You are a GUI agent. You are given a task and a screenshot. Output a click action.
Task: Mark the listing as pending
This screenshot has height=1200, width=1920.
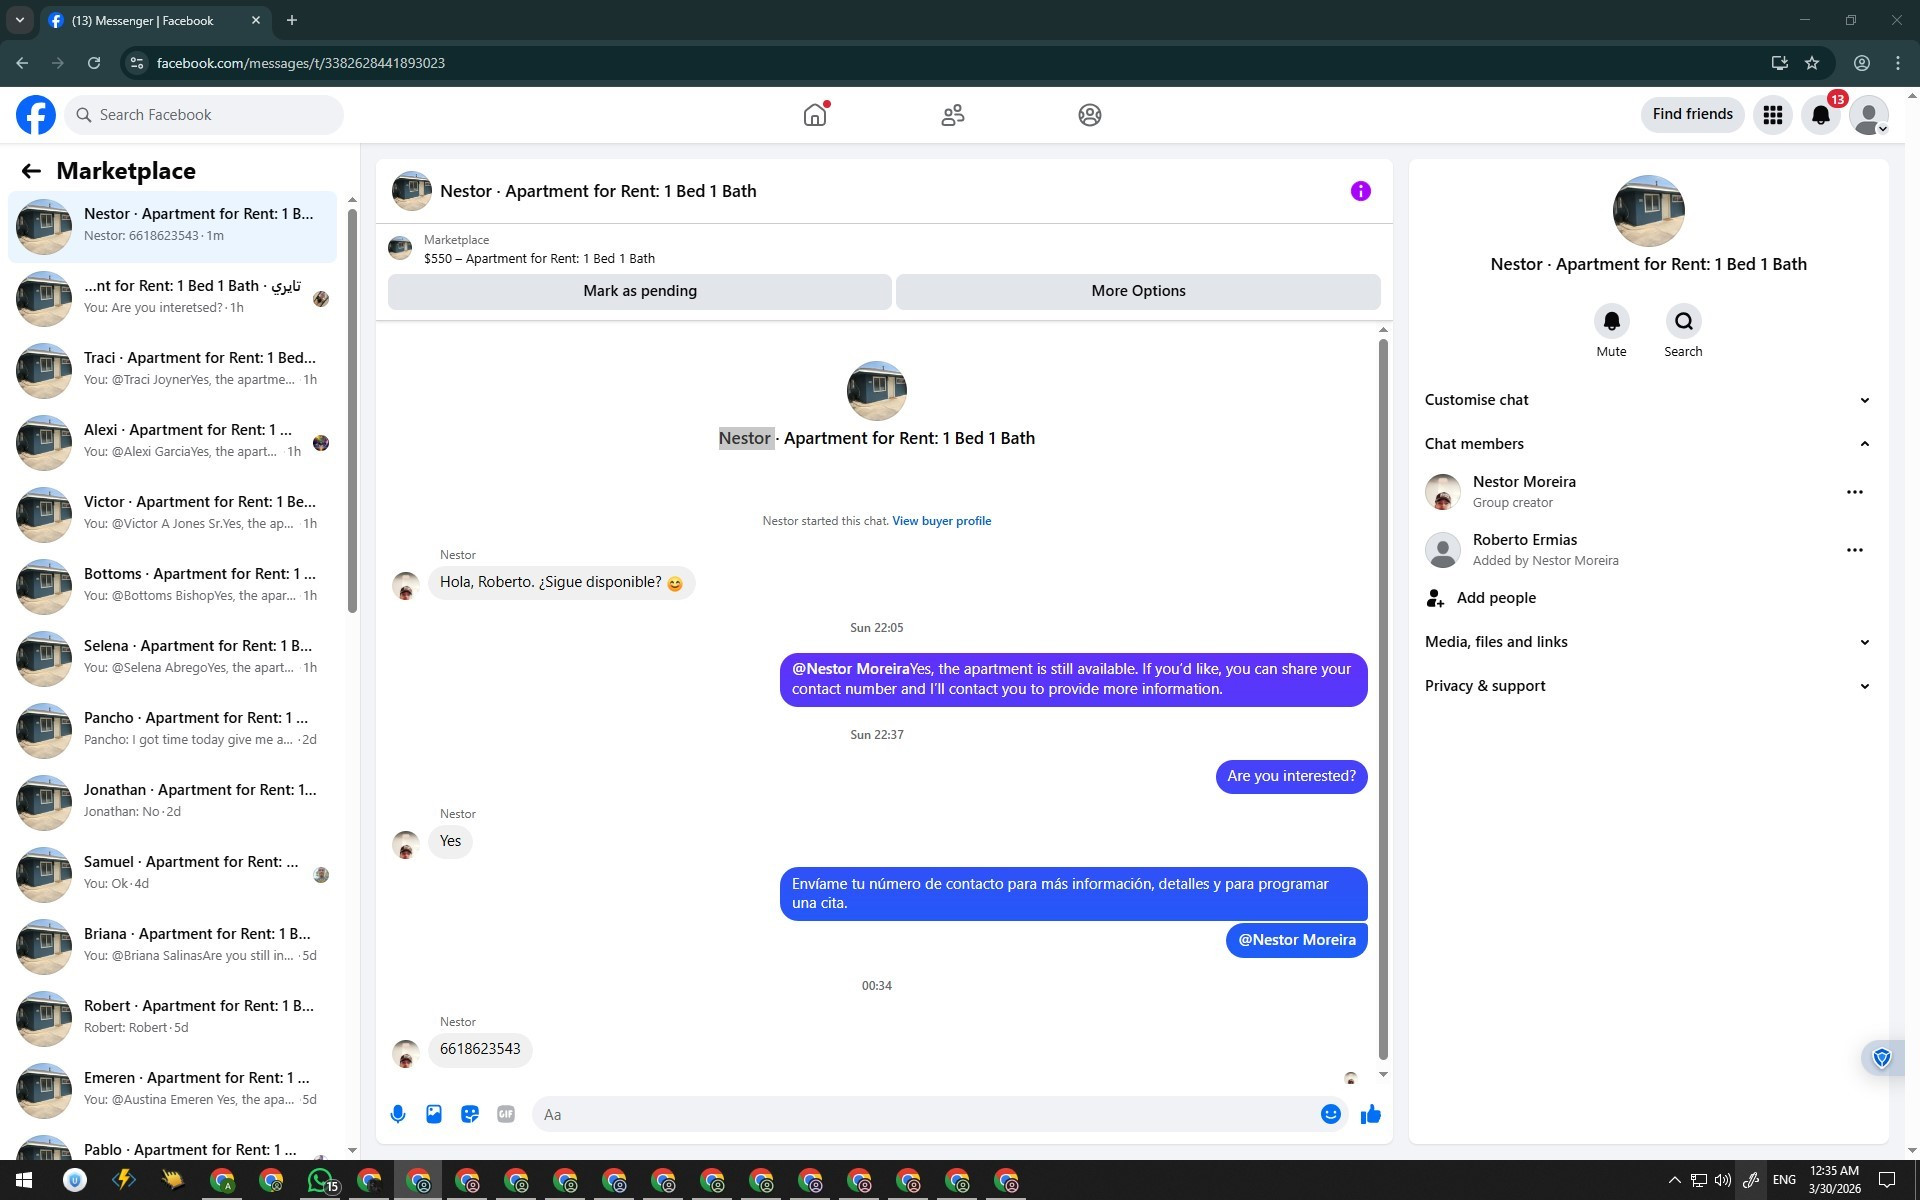tap(640, 291)
